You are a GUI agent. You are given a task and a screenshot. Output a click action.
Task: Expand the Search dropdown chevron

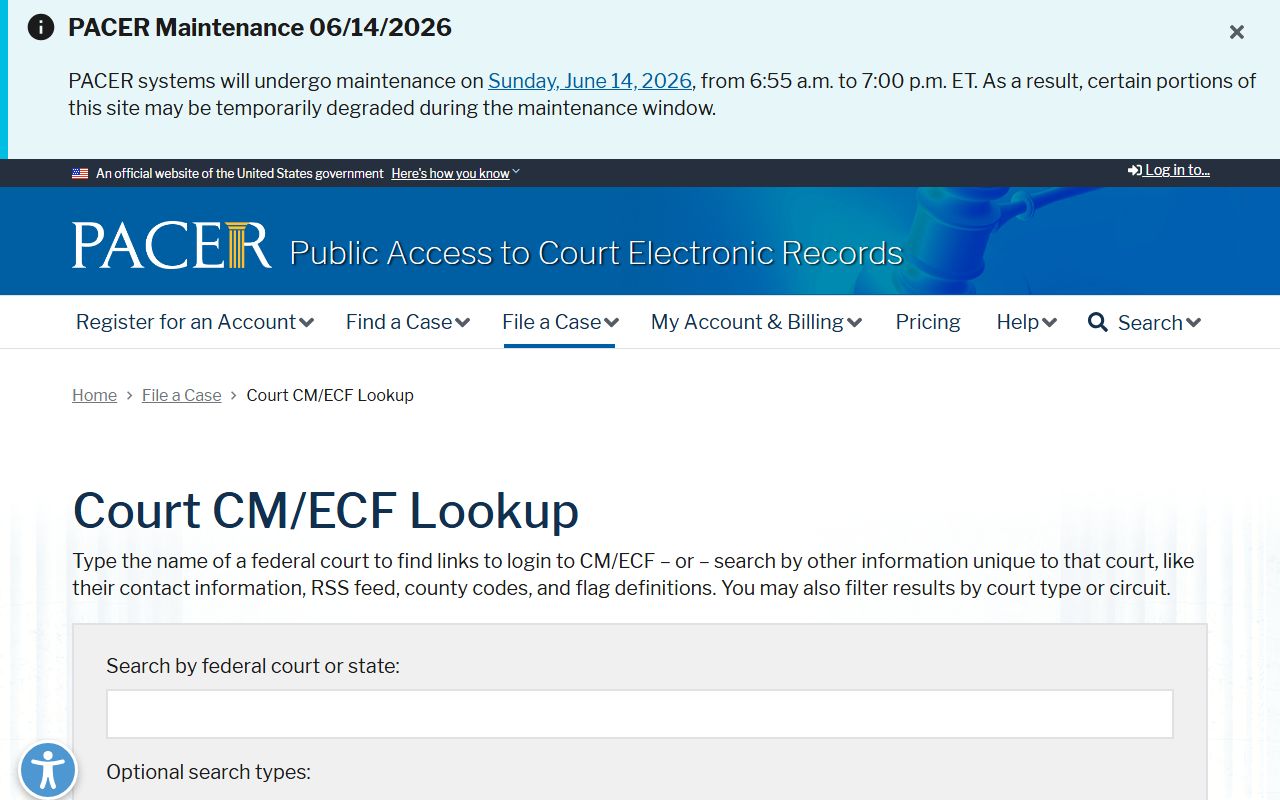(x=1193, y=322)
